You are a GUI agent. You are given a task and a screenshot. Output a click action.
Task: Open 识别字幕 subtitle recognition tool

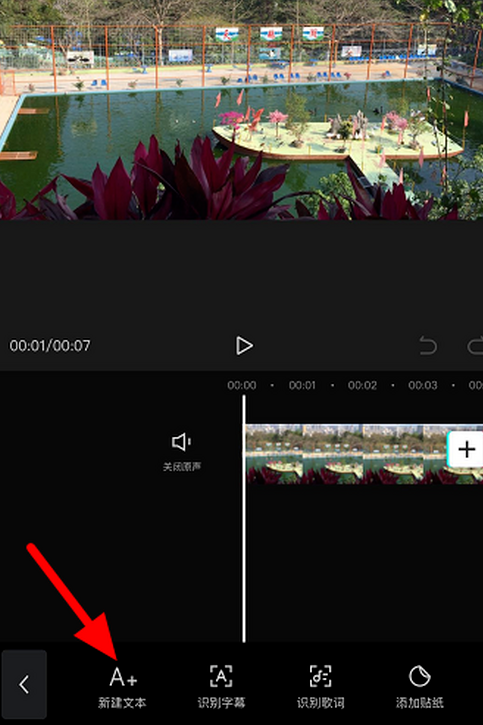coord(221,676)
